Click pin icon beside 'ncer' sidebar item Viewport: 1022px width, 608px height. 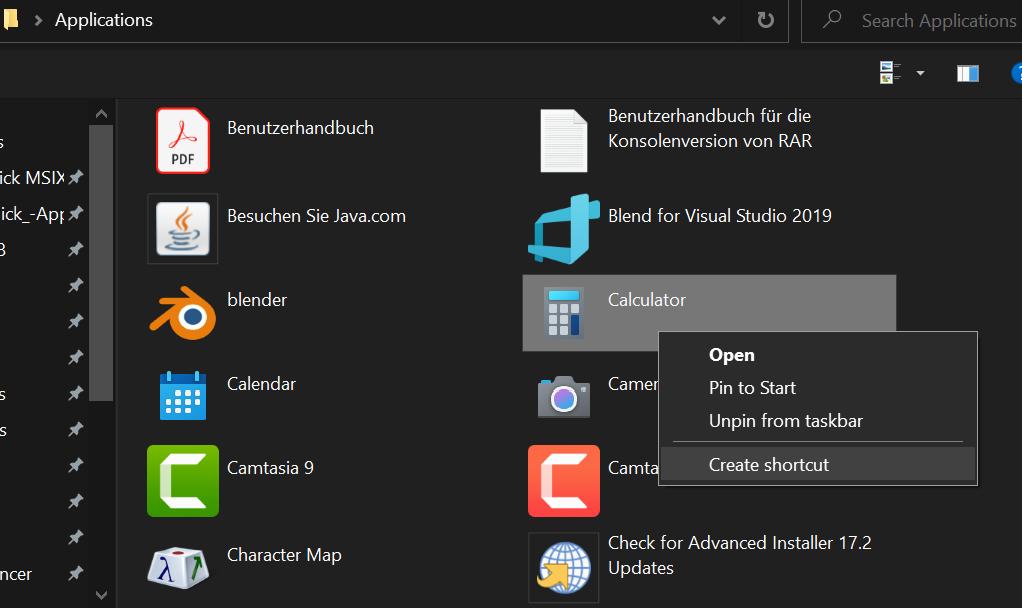click(x=76, y=573)
